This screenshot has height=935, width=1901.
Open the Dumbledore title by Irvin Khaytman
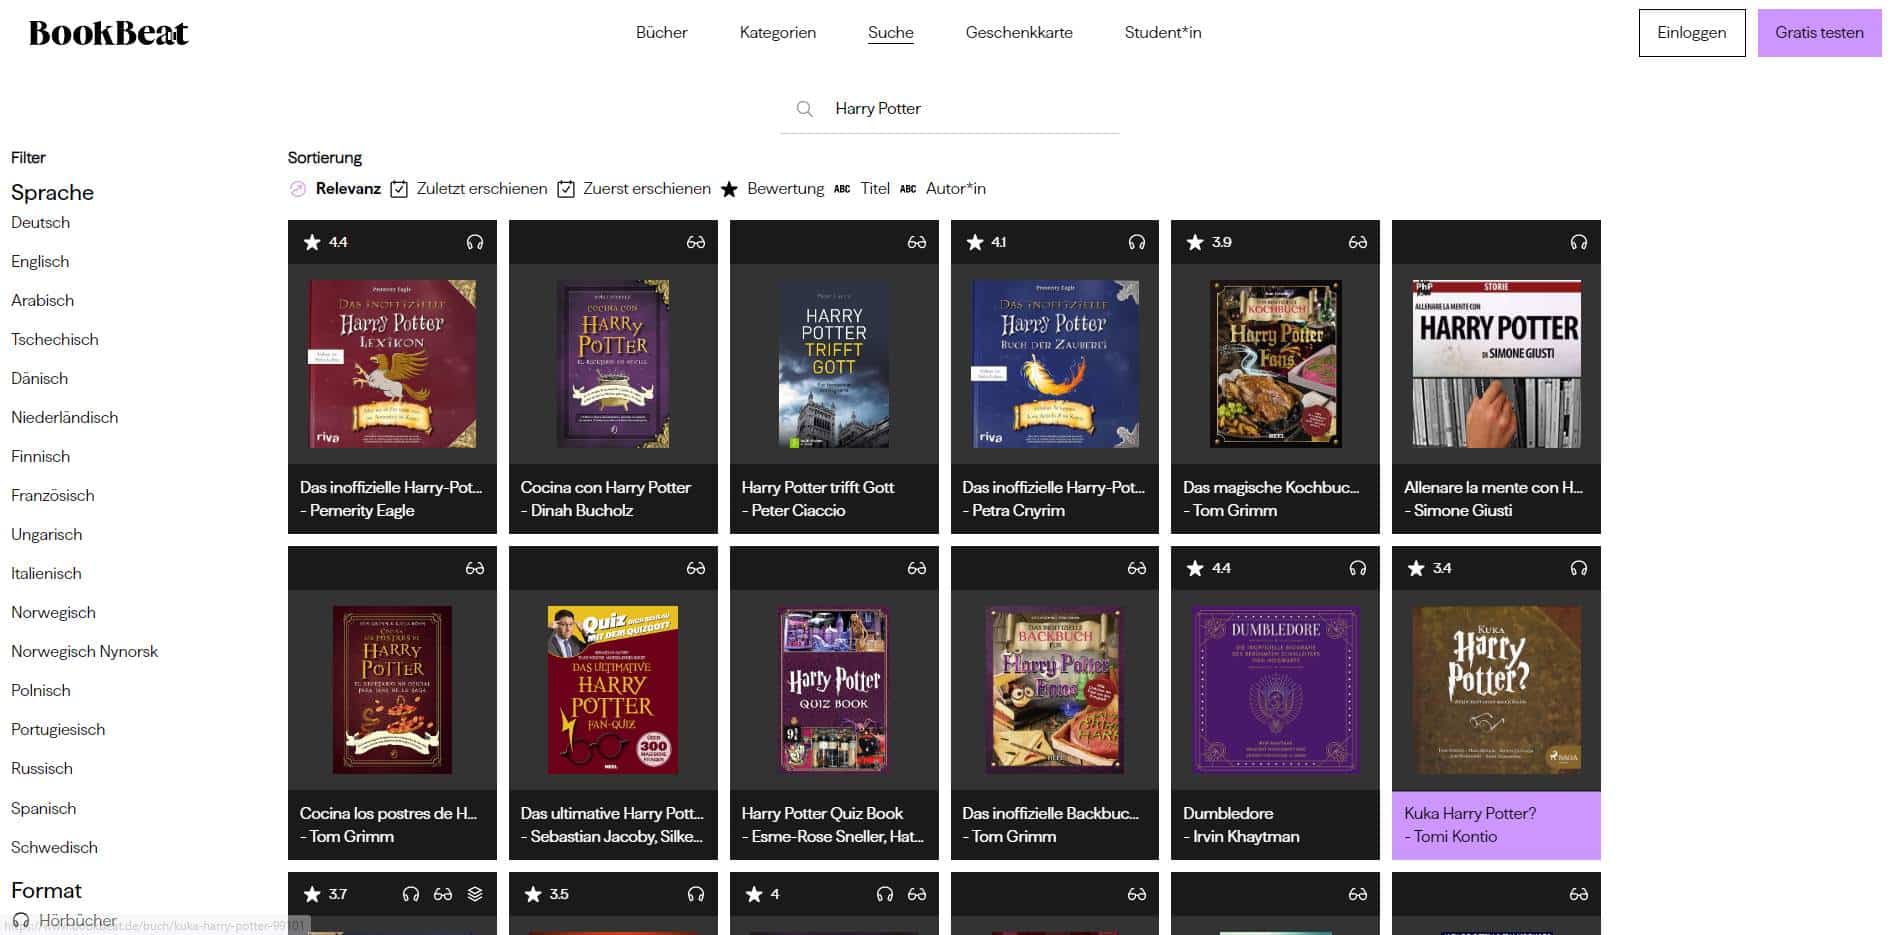click(1227, 813)
